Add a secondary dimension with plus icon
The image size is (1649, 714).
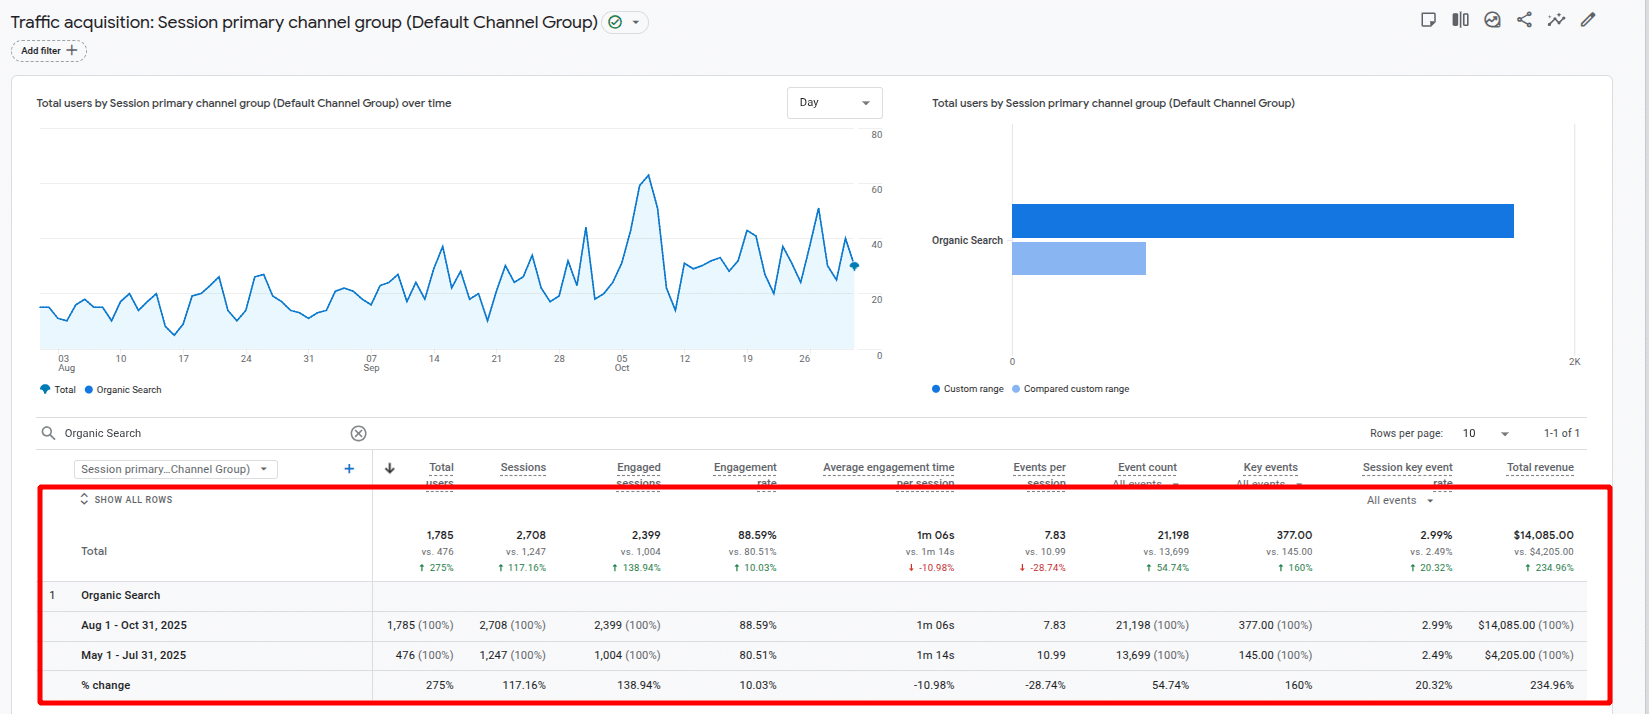click(349, 469)
